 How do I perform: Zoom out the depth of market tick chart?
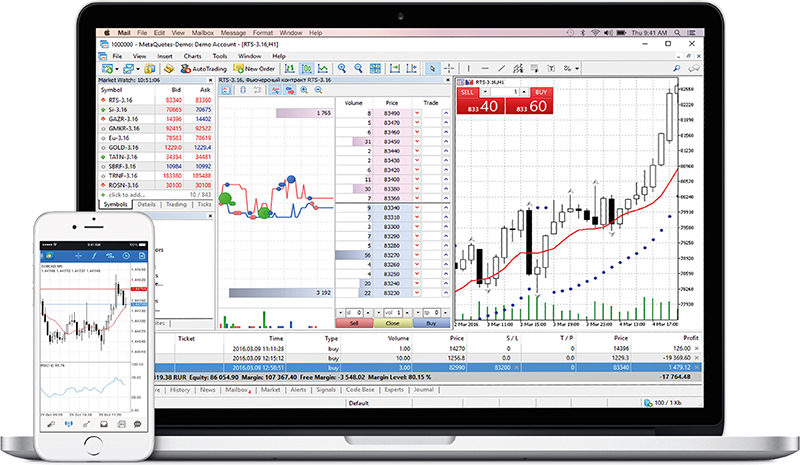318,90
